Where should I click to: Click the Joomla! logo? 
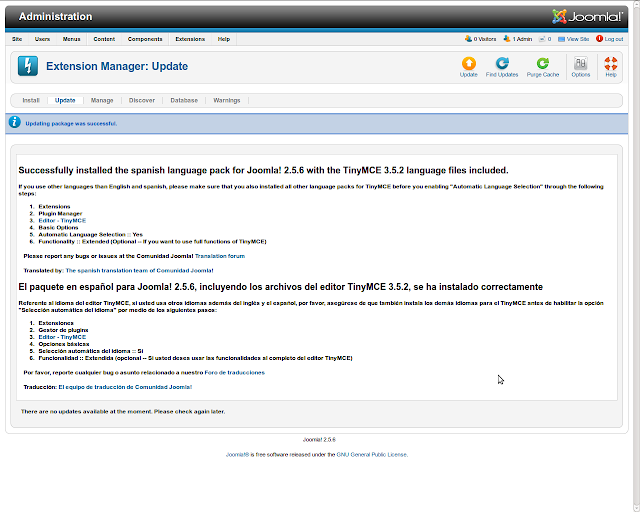(x=587, y=16)
